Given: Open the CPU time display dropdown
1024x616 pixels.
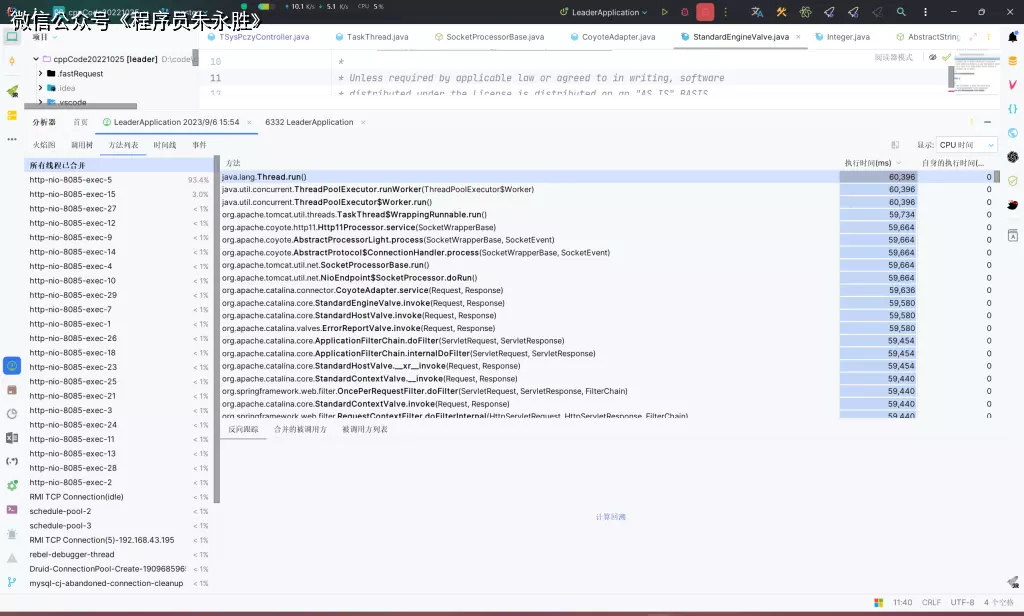Looking at the screenshot, I should click(x=966, y=145).
